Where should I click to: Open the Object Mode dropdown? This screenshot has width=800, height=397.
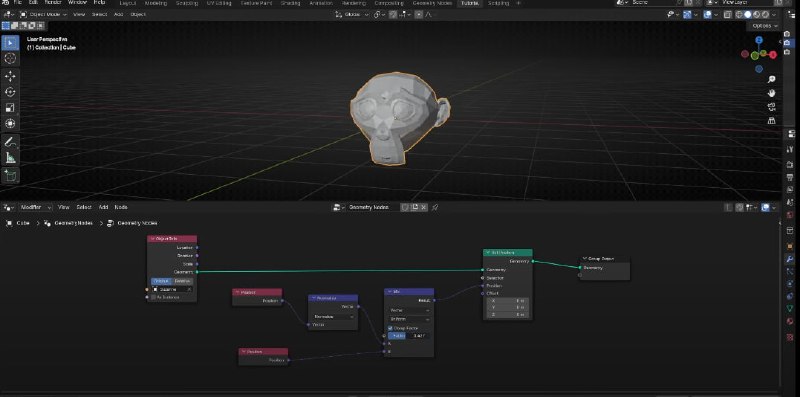(x=44, y=14)
